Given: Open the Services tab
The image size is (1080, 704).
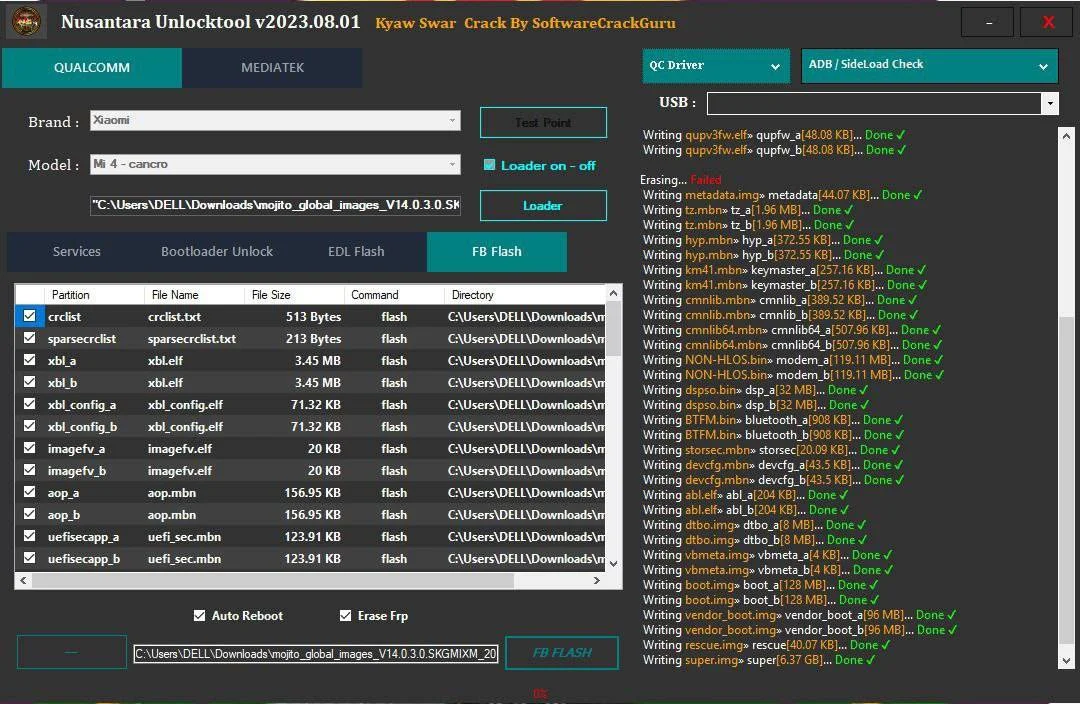Looking at the screenshot, I should 76,251.
